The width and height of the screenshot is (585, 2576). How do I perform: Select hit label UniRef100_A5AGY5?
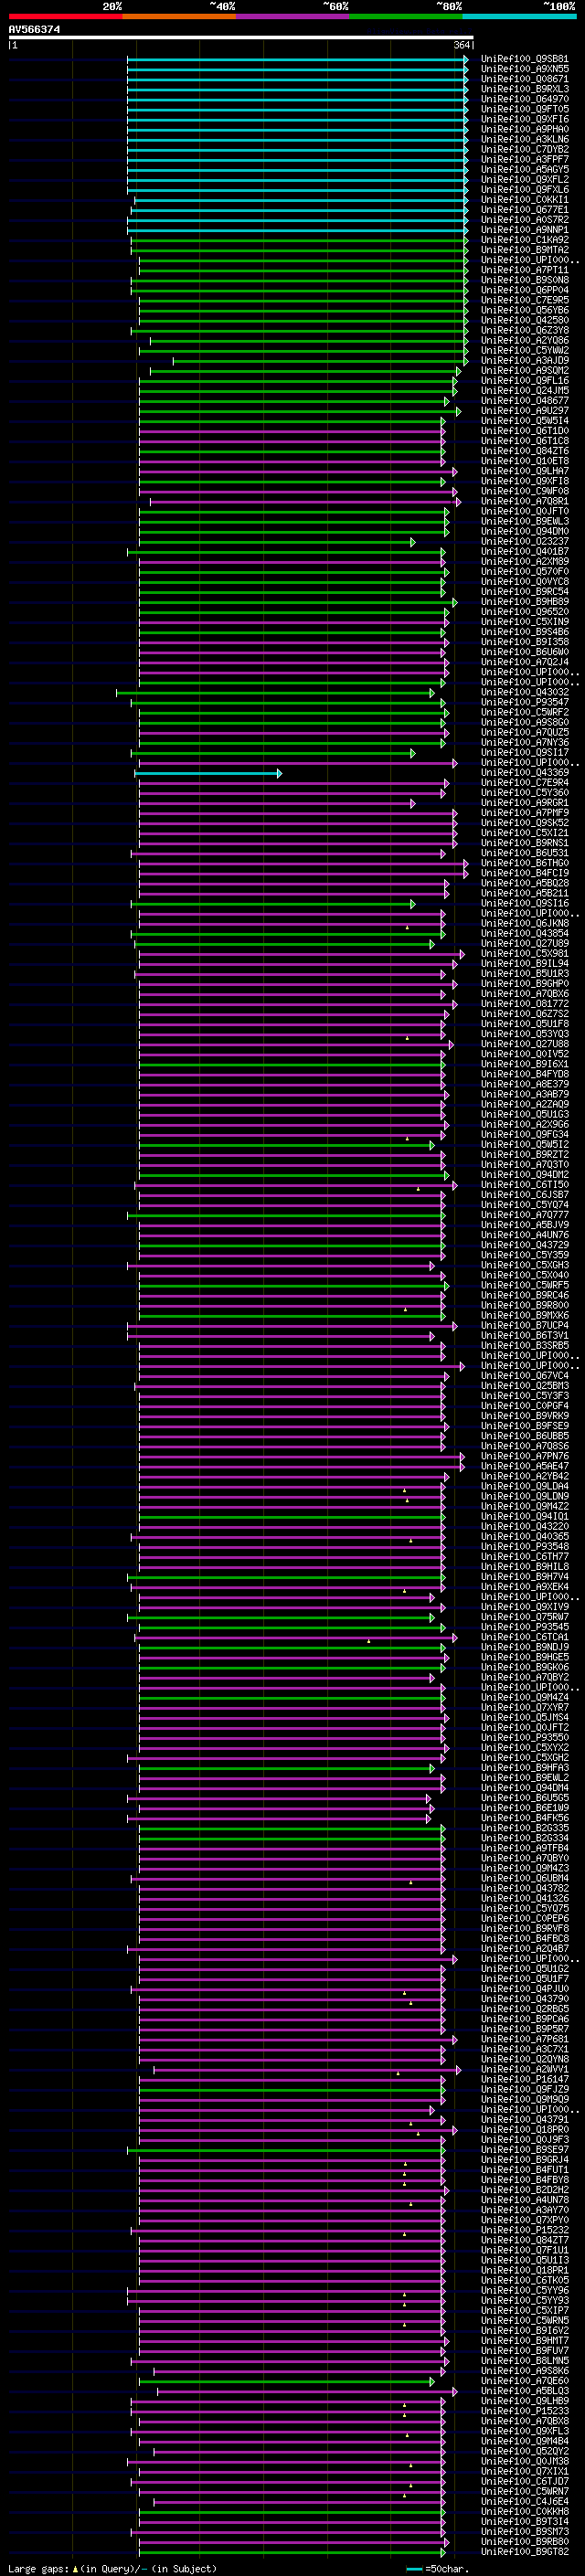pos(525,170)
